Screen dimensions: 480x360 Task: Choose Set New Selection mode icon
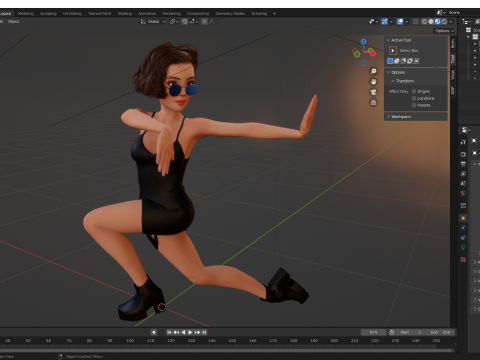[390, 61]
